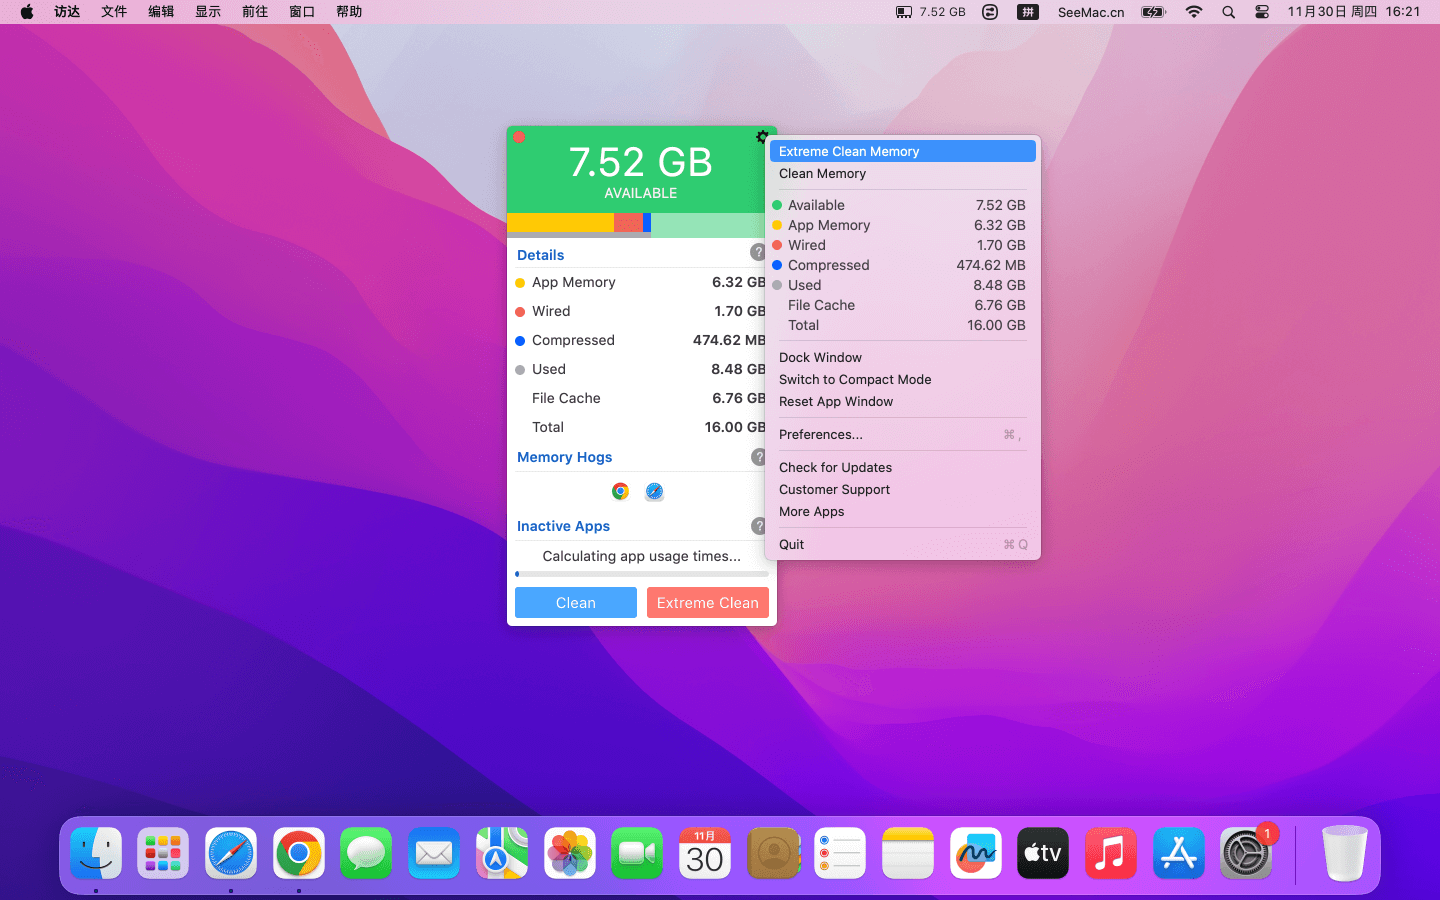Launch Safari from the Dock
The width and height of the screenshot is (1440, 900).
pyautogui.click(x=231, y=853)
